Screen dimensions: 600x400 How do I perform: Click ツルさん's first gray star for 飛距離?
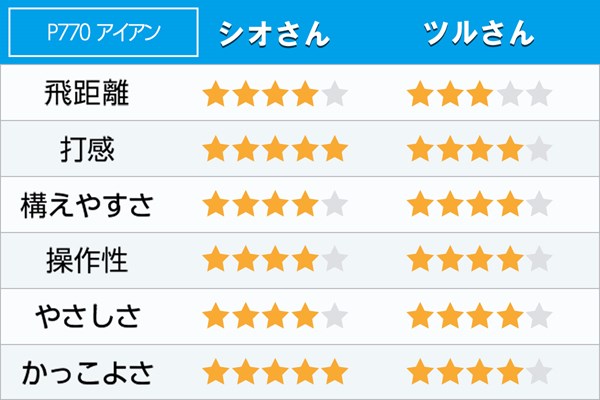point(510,93)
